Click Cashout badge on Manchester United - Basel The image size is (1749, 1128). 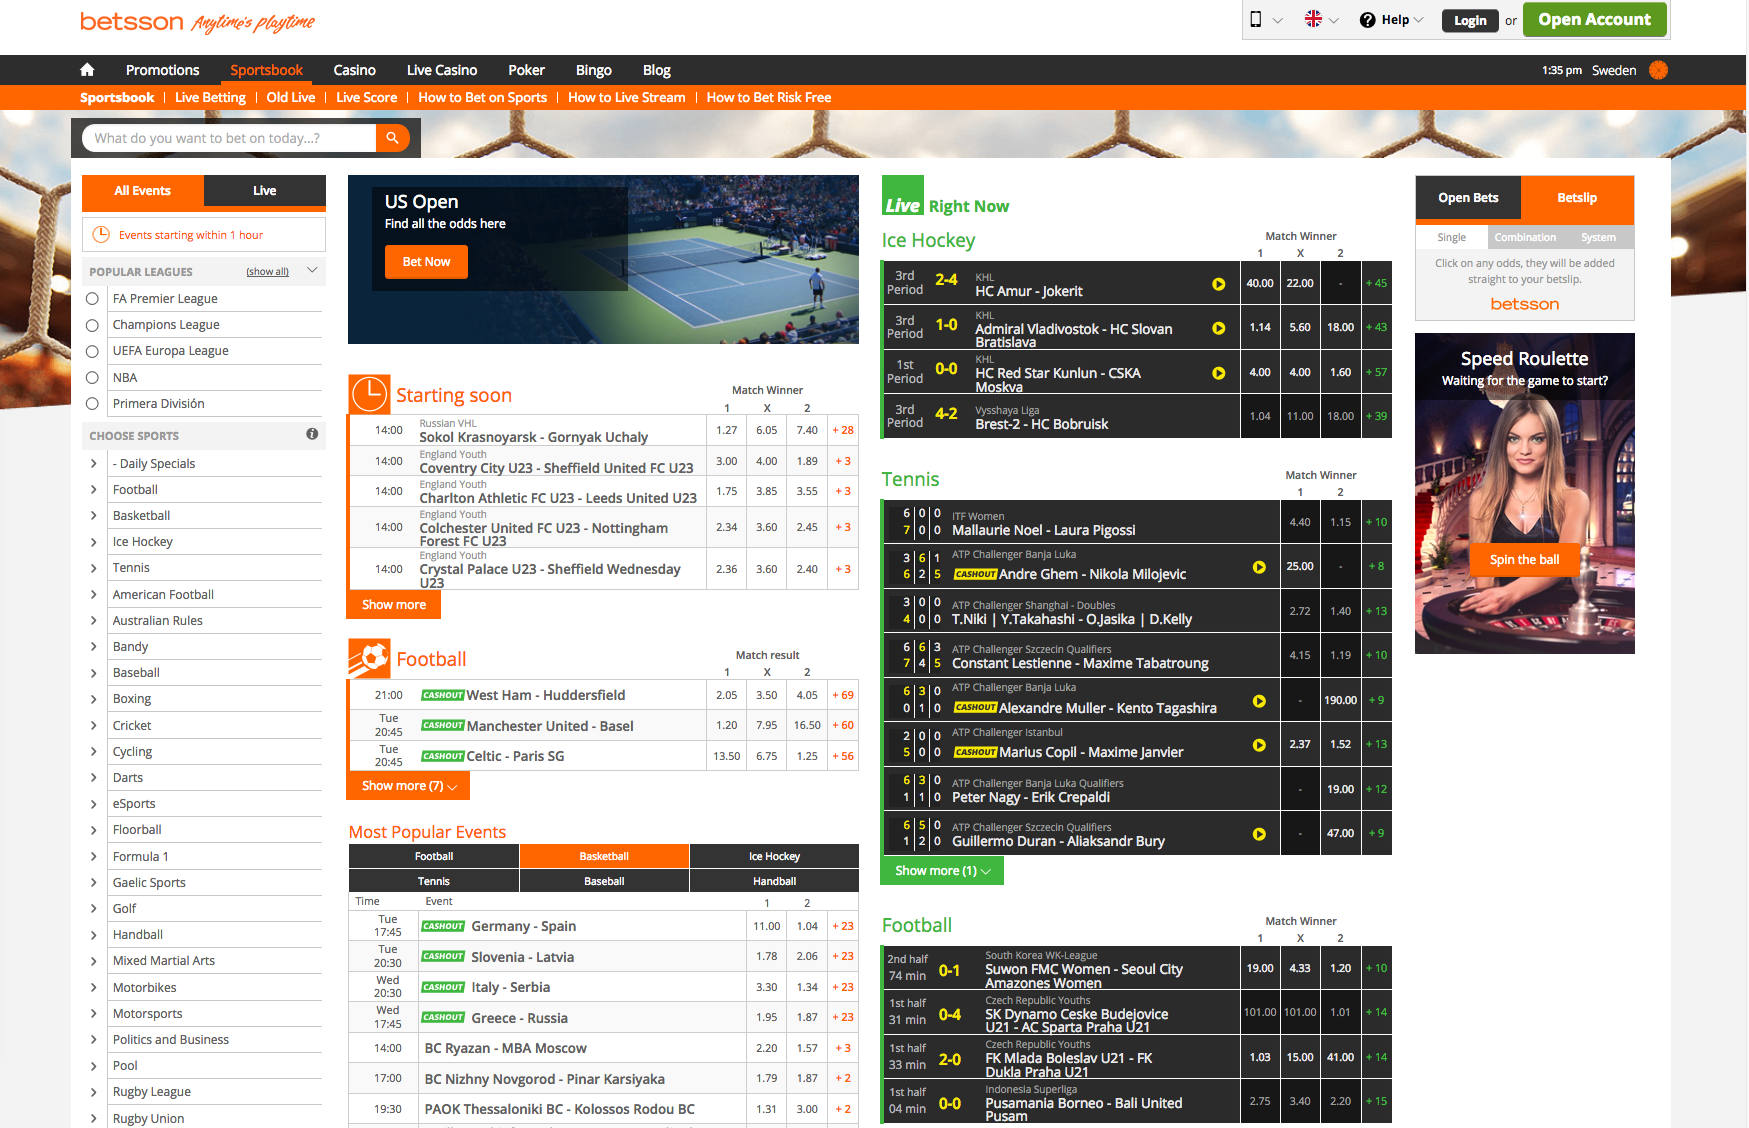[443, 725]
